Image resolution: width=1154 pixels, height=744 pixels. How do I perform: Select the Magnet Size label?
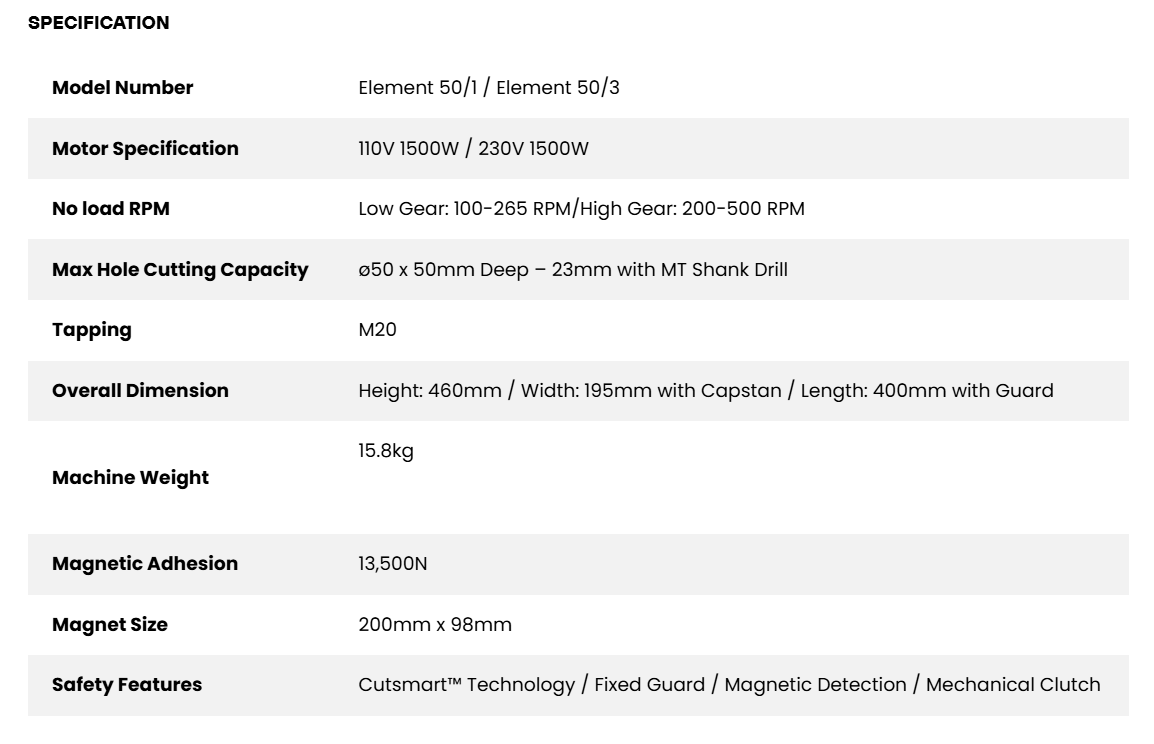[110, 626]
